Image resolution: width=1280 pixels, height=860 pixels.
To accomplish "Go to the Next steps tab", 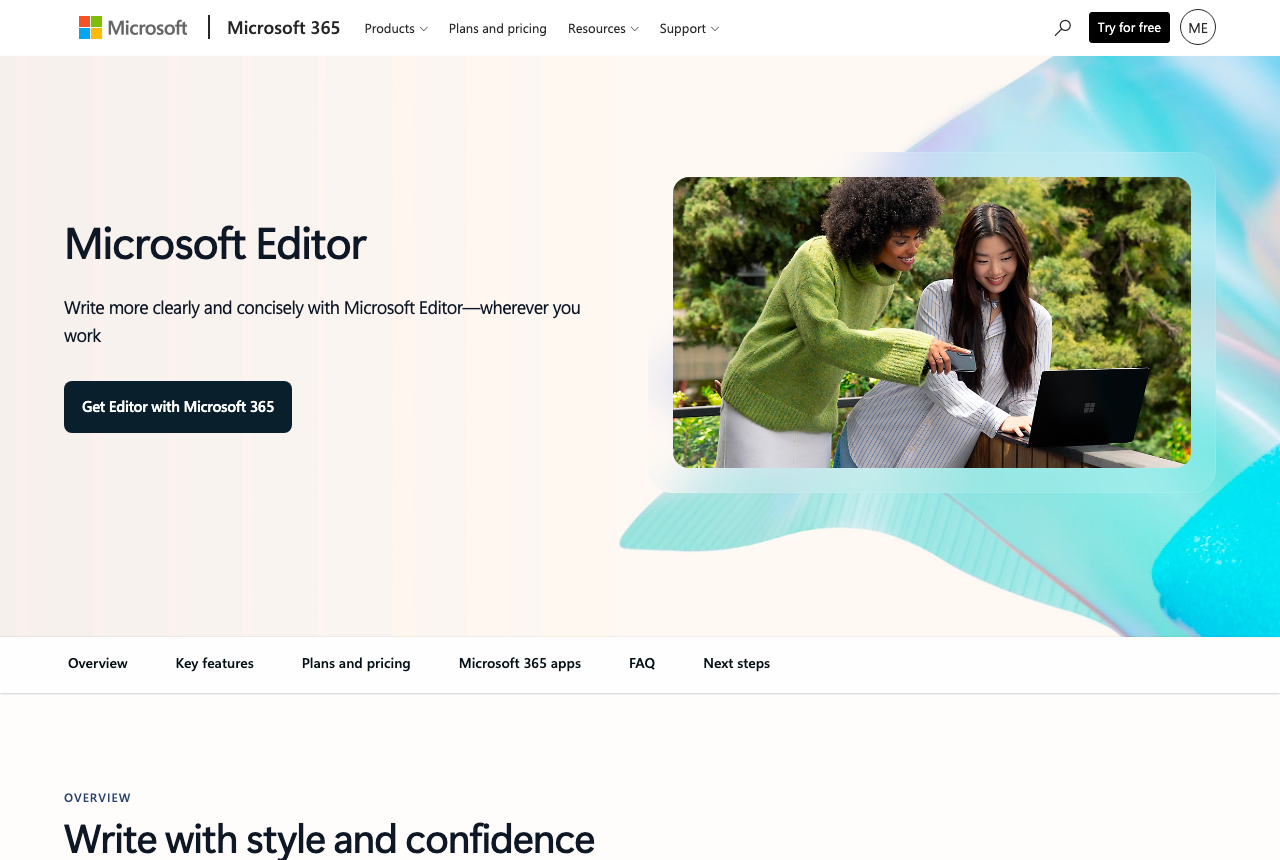I will 737,663.
